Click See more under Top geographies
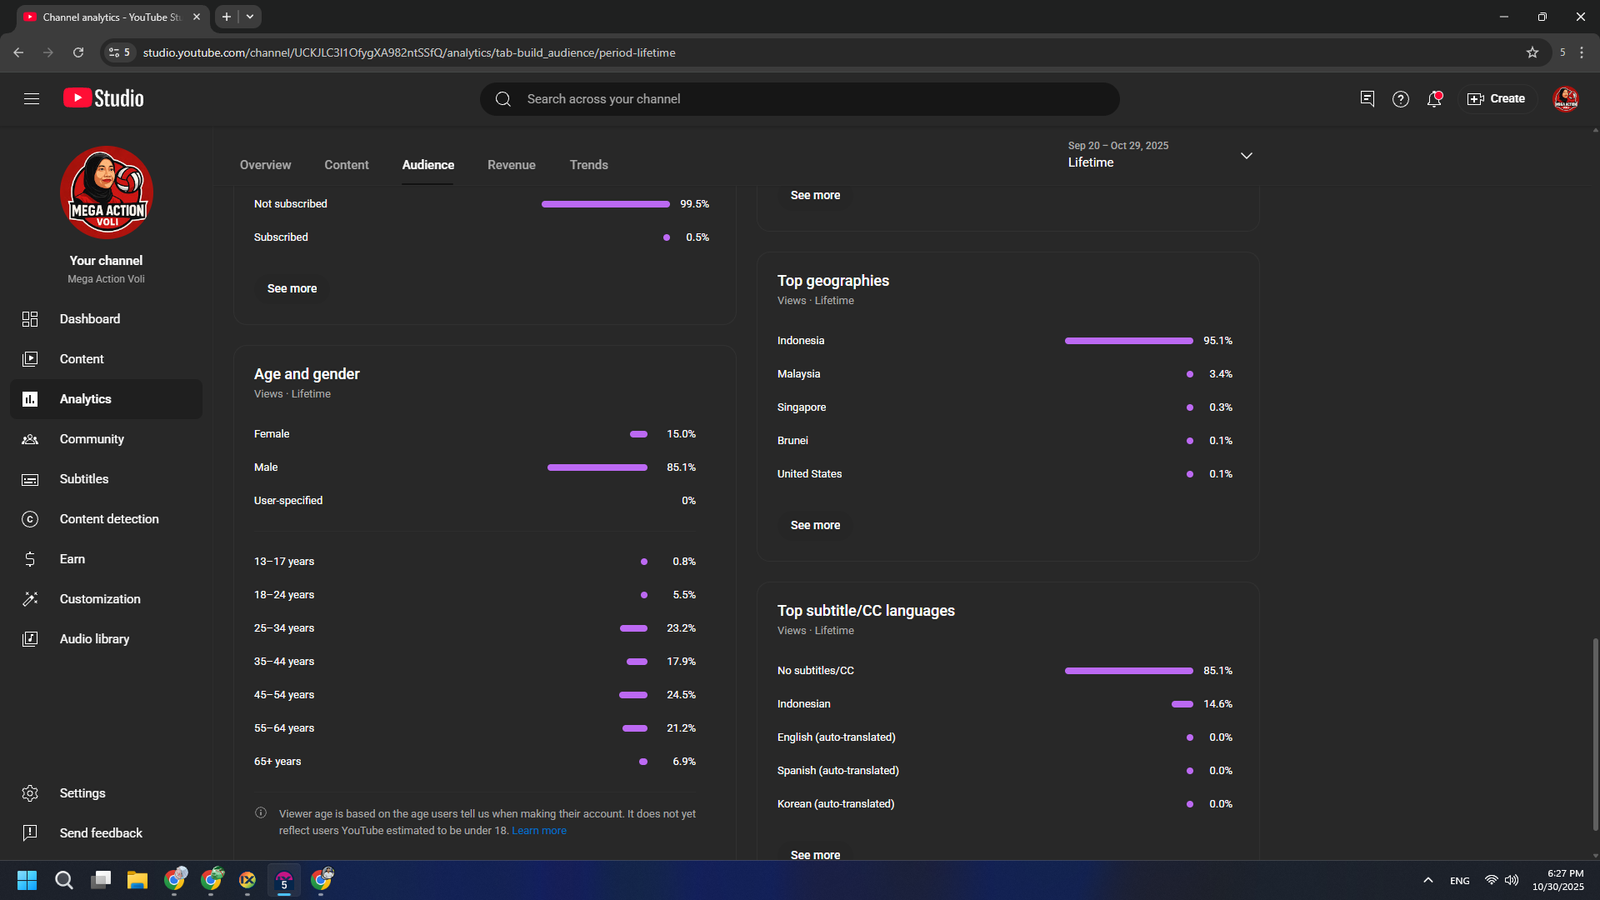1600x900 pixels. coord(815,525)
